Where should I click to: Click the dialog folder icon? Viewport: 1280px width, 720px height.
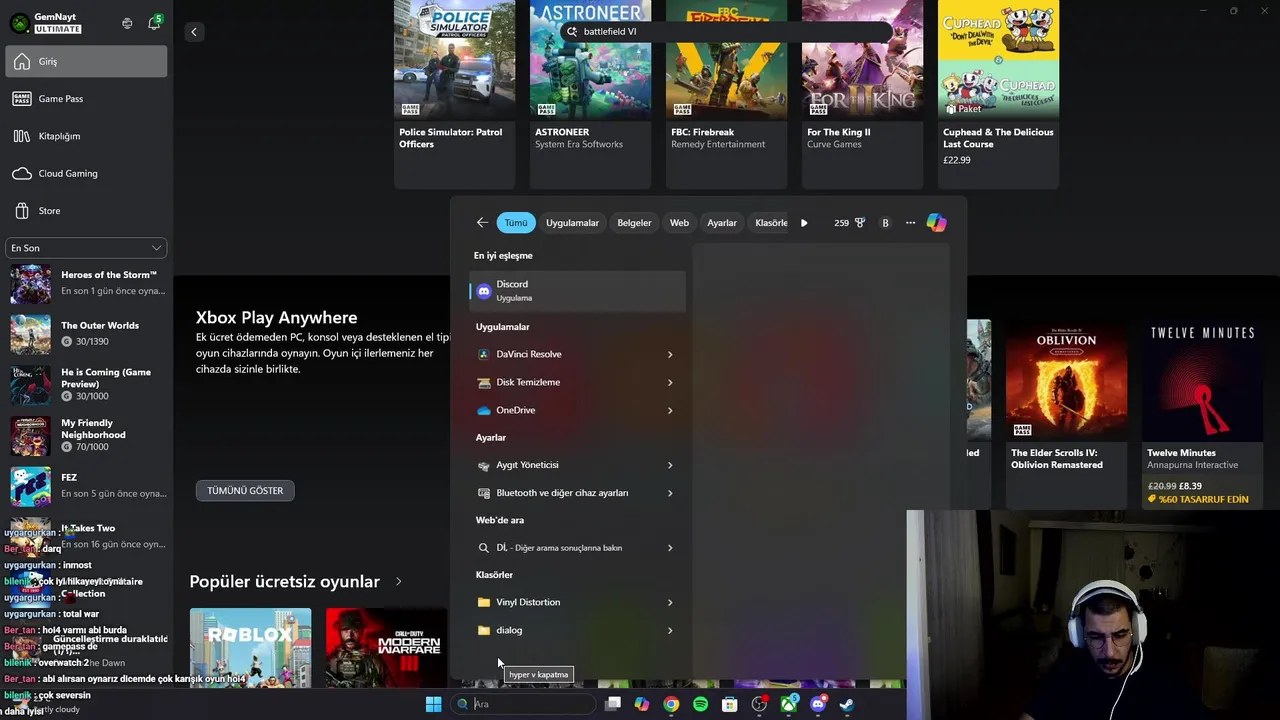click(x=484, y=630)
